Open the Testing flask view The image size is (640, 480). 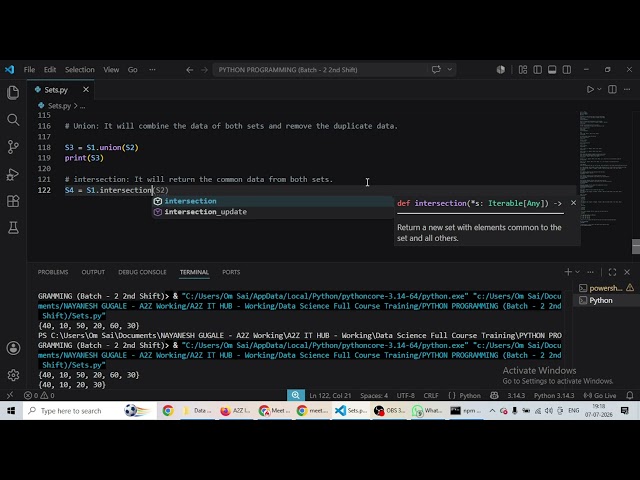[13, 228]
